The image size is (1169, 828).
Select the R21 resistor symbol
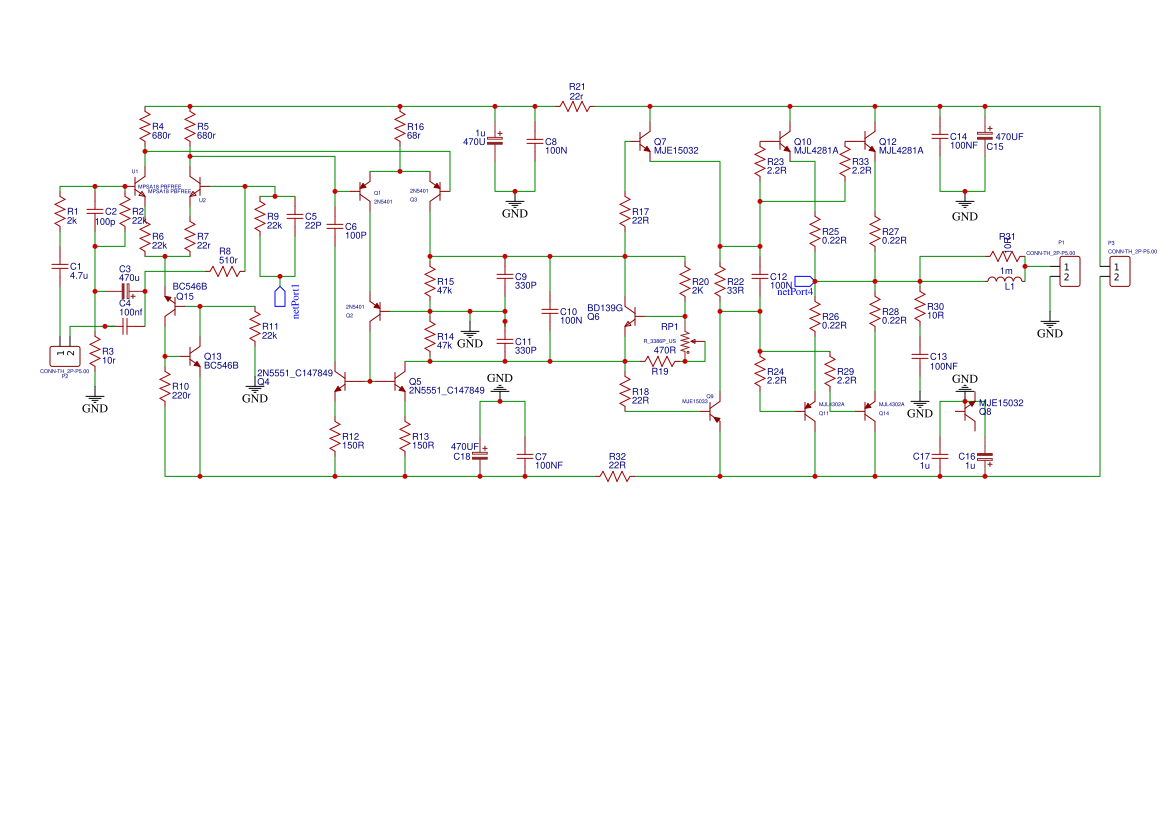(575, 107)
